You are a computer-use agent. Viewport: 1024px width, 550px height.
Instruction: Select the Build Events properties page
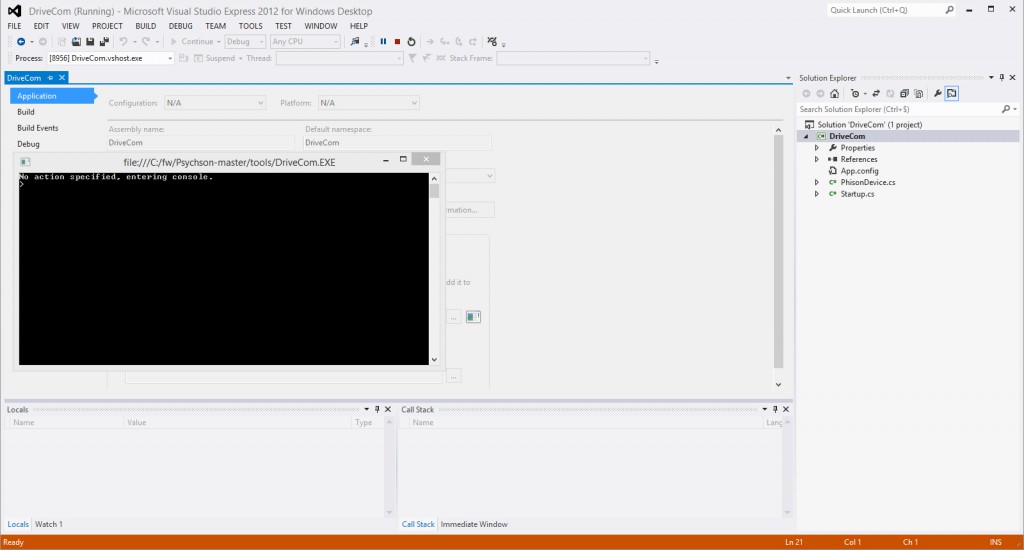point(38,128)
